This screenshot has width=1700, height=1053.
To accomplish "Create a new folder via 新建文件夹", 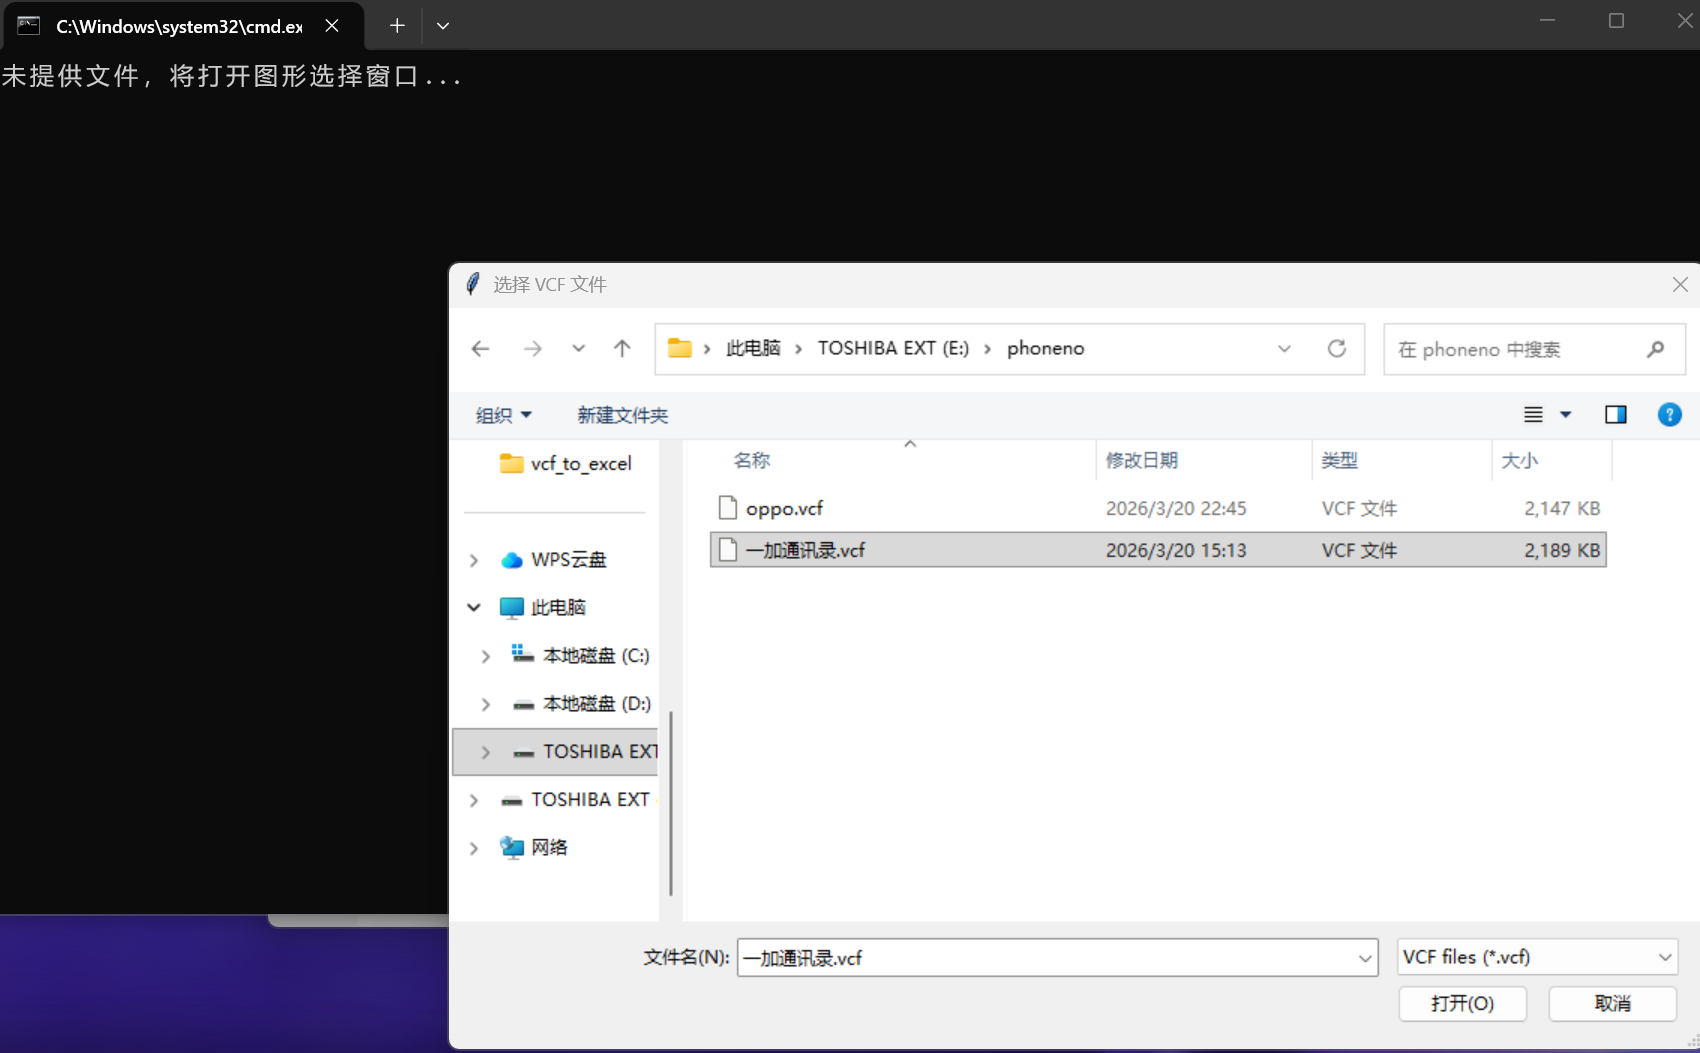I will [622, 414].
